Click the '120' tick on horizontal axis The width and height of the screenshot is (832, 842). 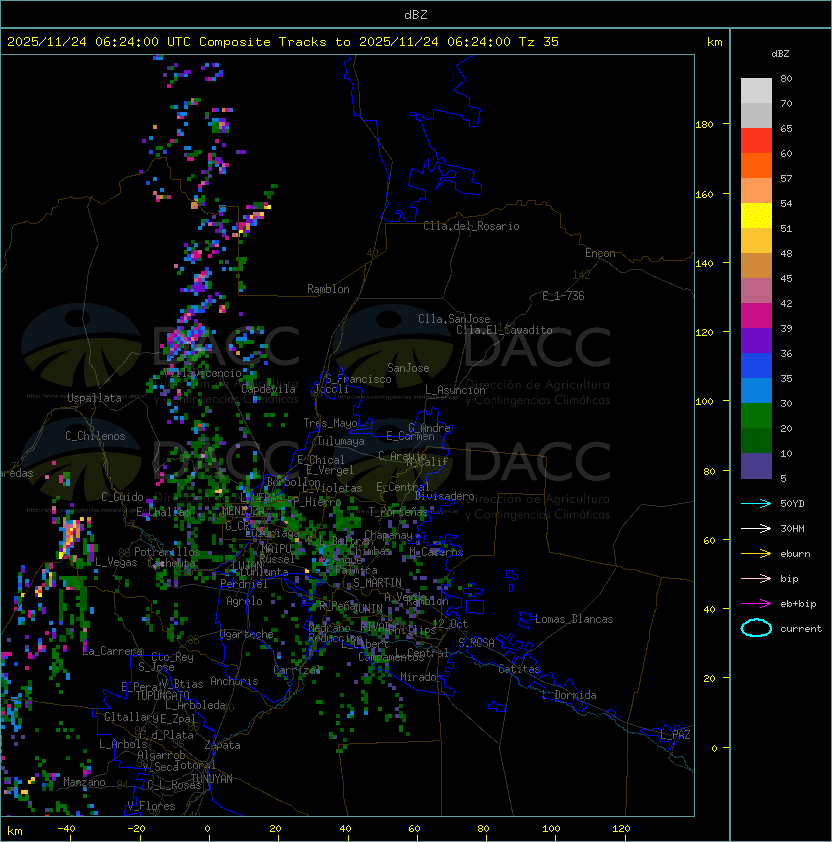coord(621,829)
